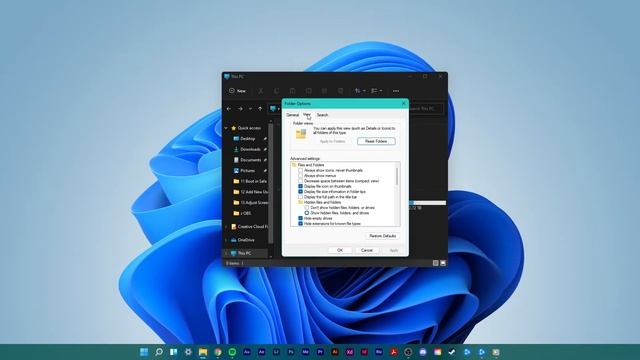640x360 pixels.
Task: Close the Folder Options dialog with X
Action: (404, 104)
